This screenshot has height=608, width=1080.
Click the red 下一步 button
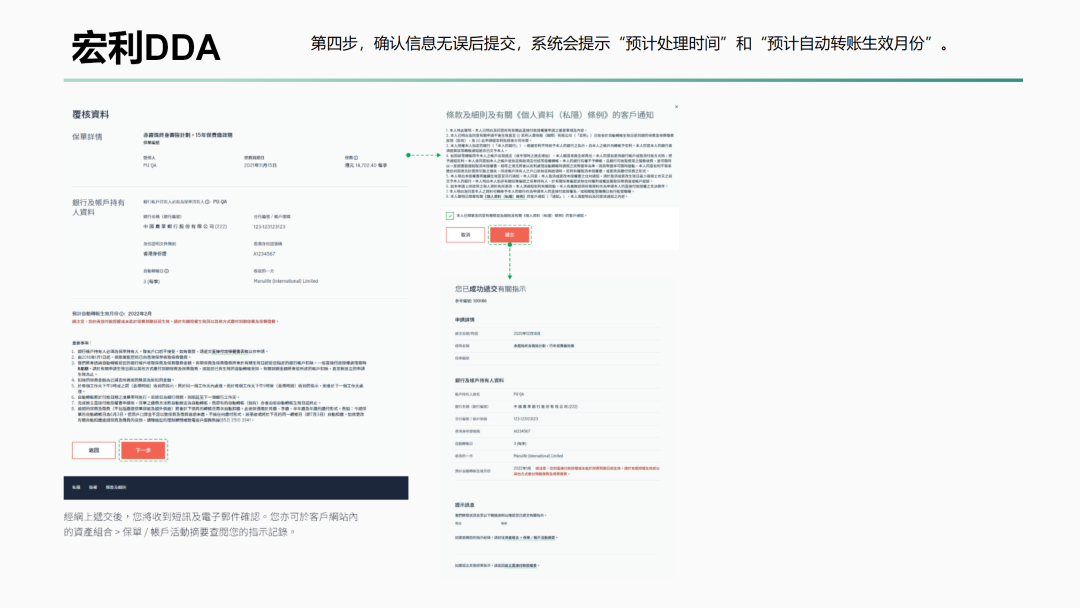143,450
